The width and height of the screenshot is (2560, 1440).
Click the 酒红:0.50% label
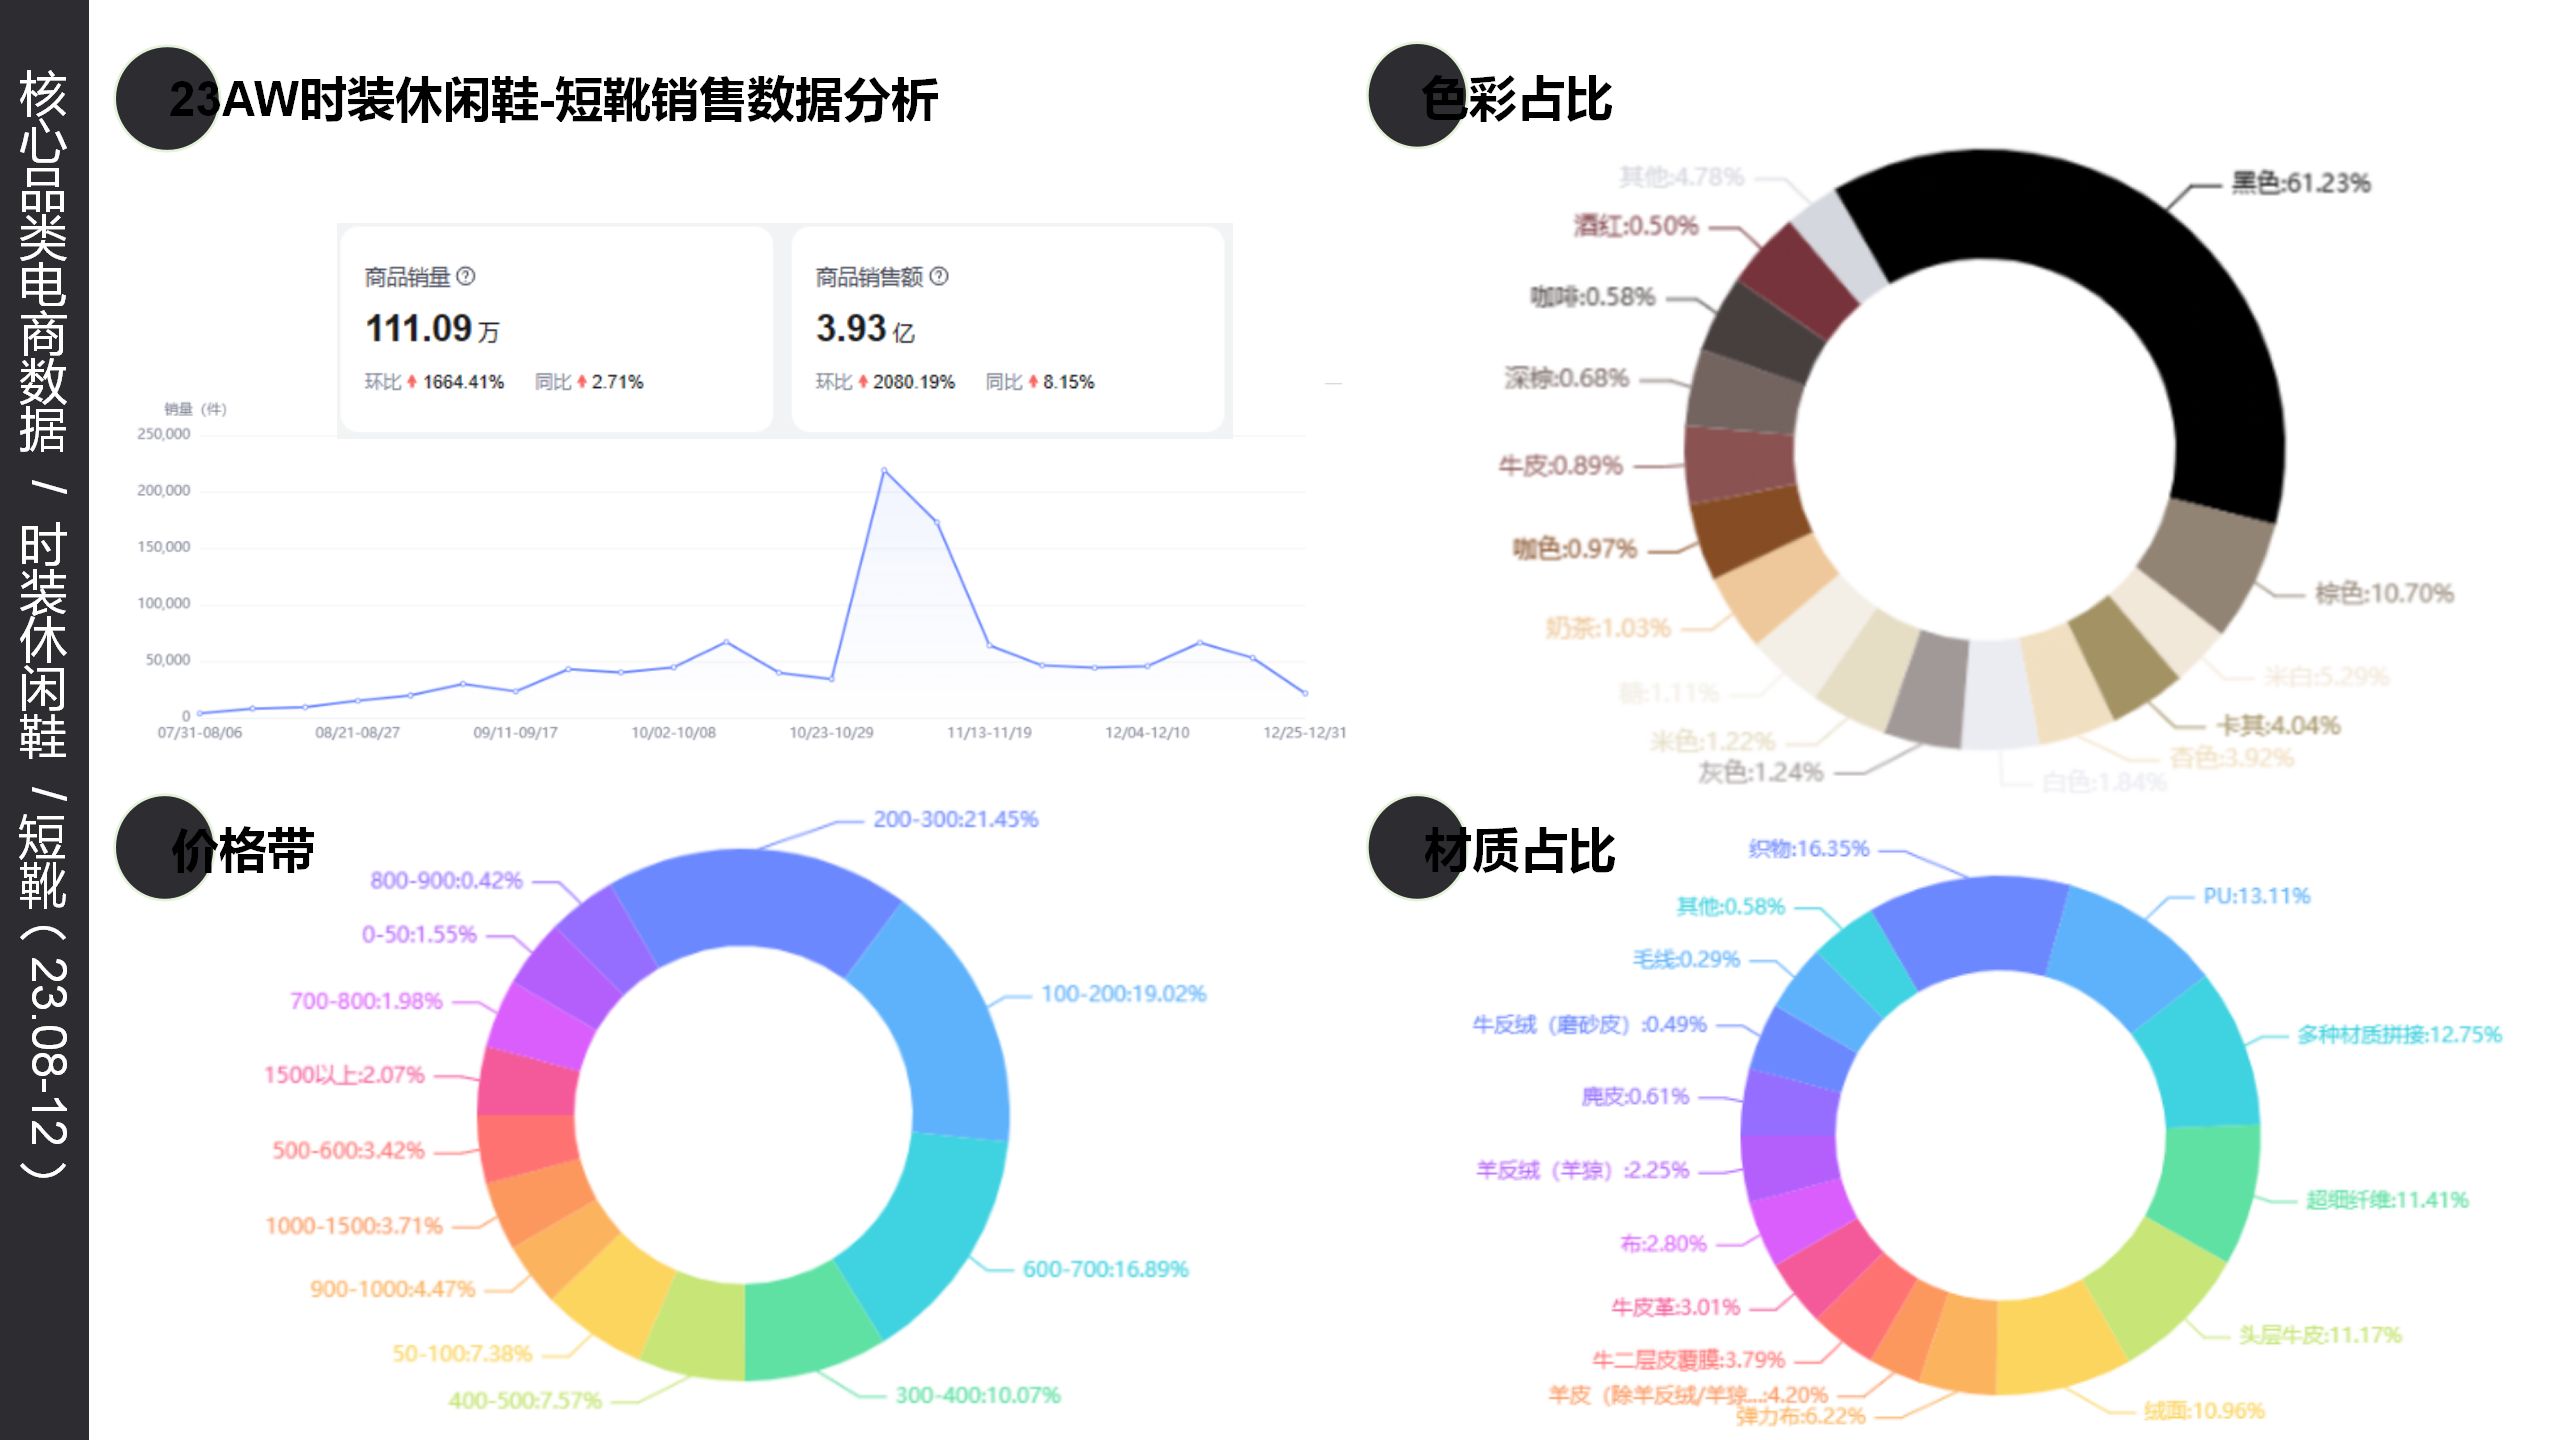pos(1636,226)
